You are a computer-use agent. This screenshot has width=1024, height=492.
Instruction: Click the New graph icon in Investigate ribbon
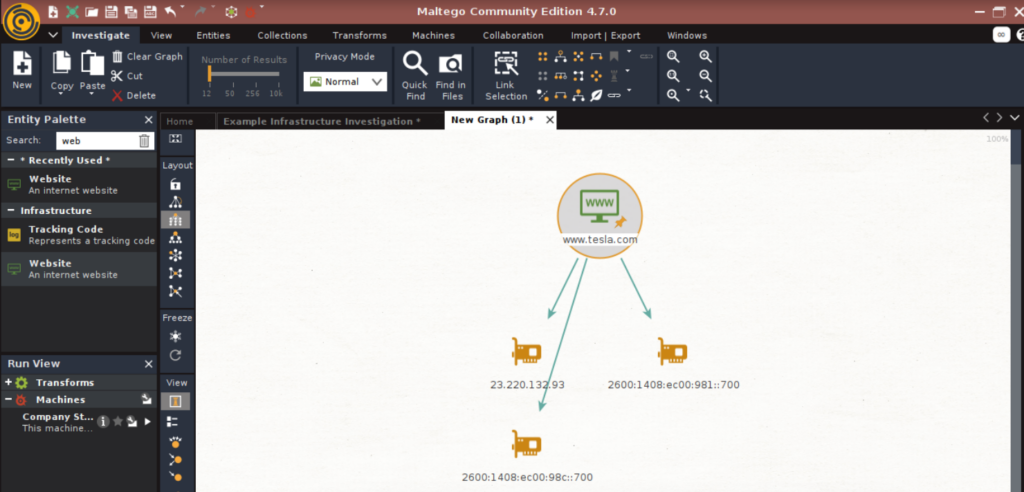click(22, 63)
